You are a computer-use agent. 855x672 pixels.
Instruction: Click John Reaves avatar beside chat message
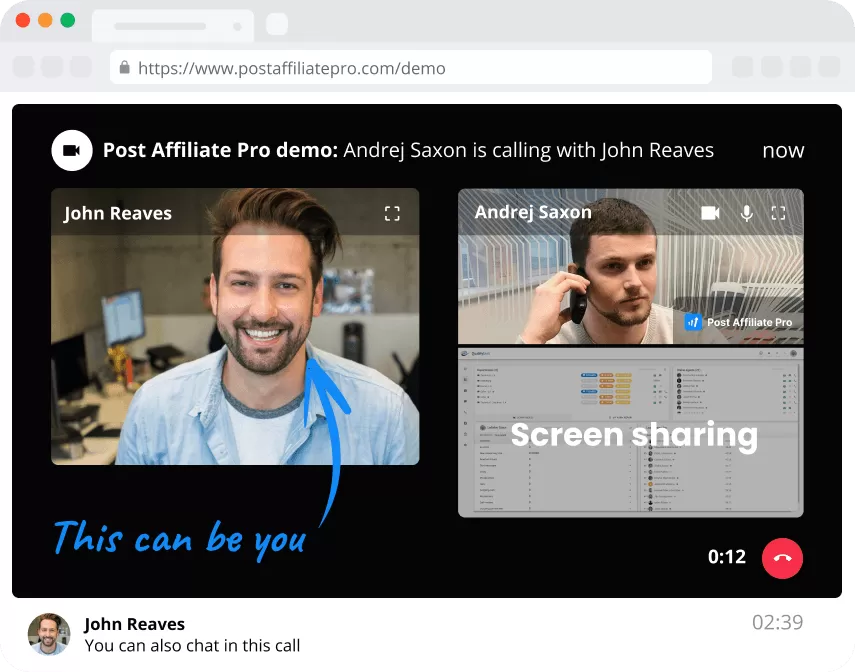tap(49, 634)
